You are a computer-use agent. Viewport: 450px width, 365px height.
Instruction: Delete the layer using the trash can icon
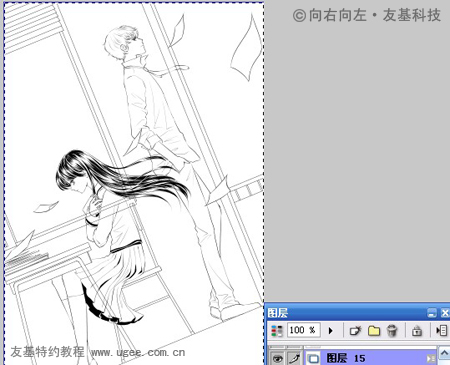pos(392,331)
